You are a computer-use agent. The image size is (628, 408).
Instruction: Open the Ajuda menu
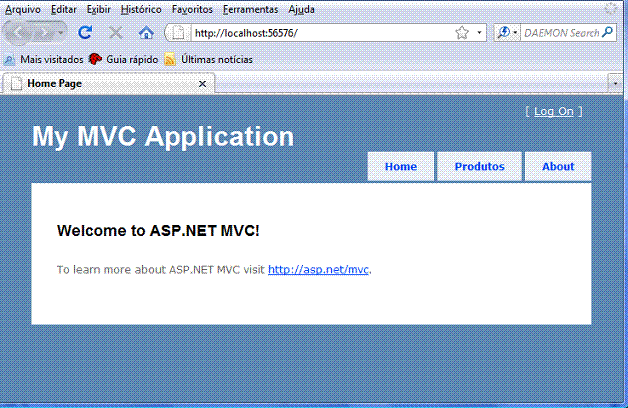pos(301,9)
